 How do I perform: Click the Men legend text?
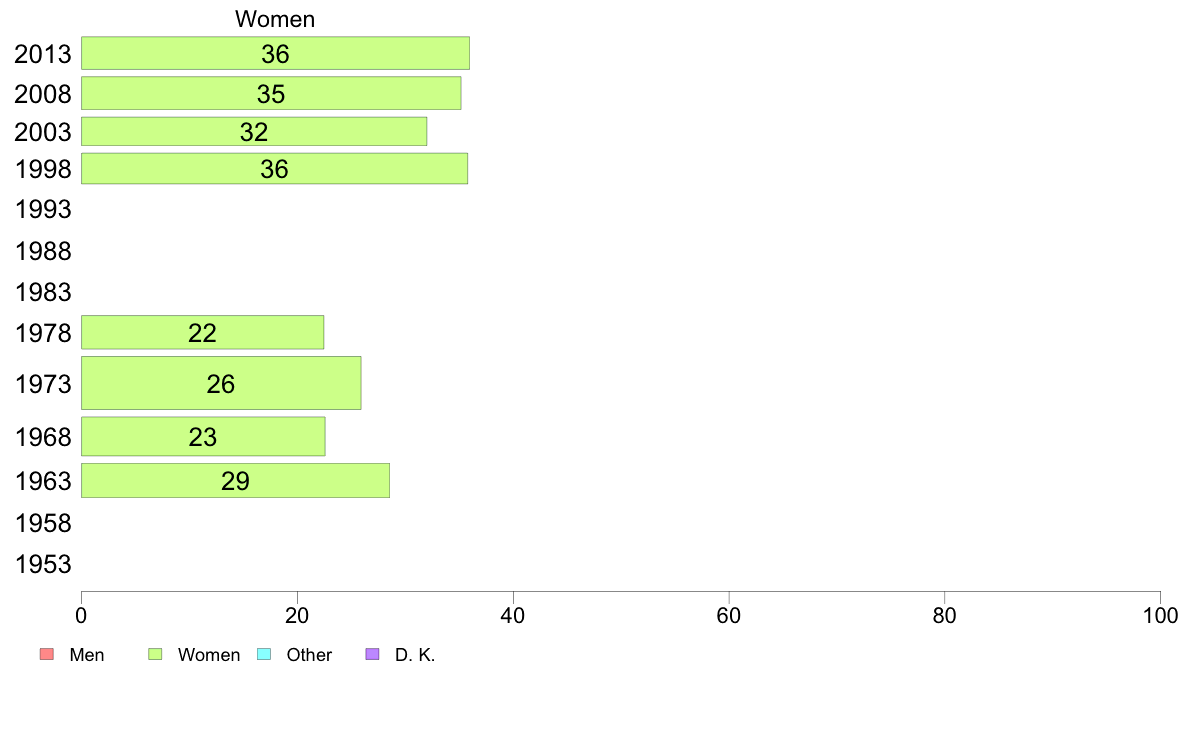[x=86, y=655]
